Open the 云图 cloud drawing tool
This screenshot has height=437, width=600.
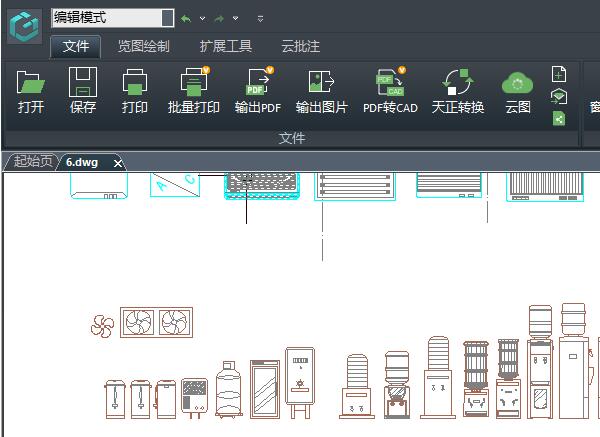(518, 83)
